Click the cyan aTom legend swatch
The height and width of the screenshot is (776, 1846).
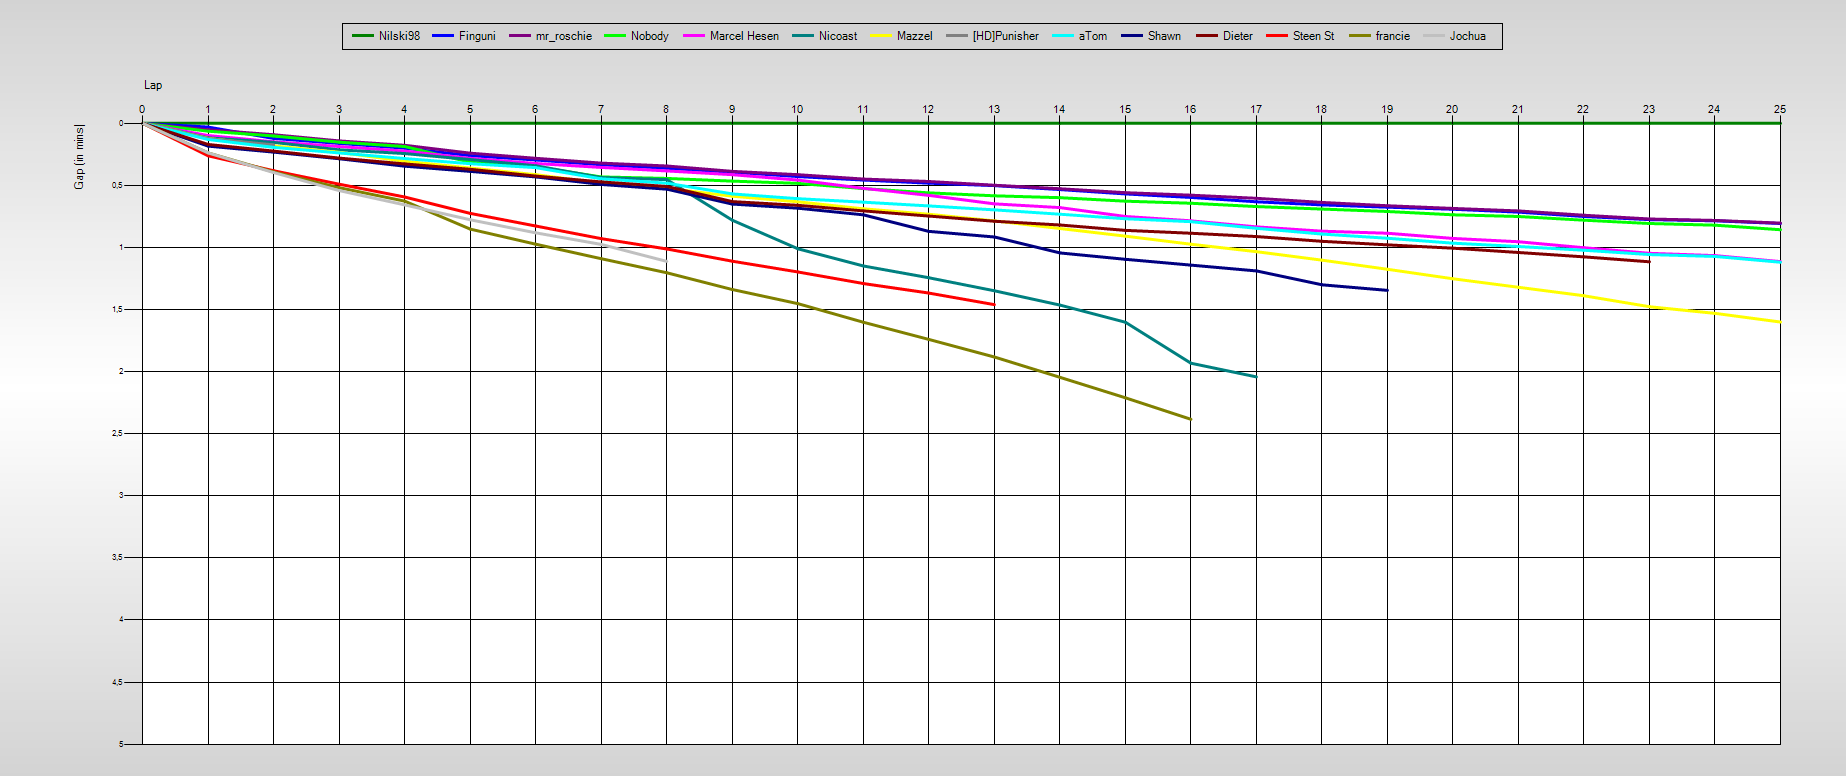(x=1062, y=36)
